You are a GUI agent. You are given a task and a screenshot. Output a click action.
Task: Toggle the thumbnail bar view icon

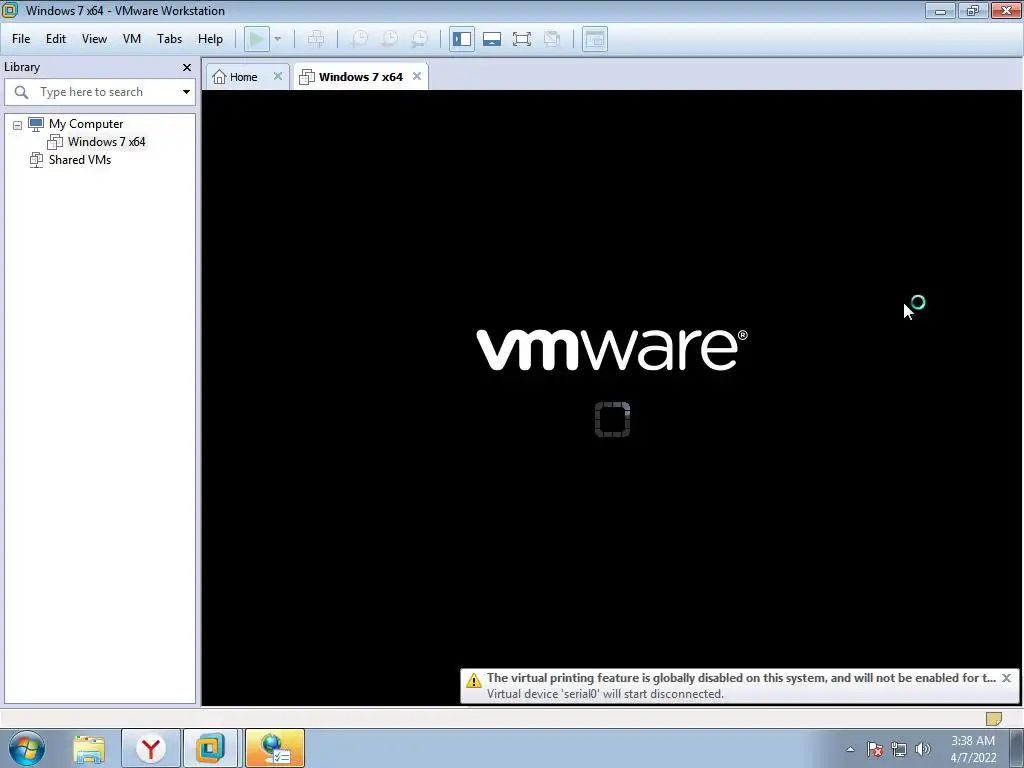click(x=492, y=39)
